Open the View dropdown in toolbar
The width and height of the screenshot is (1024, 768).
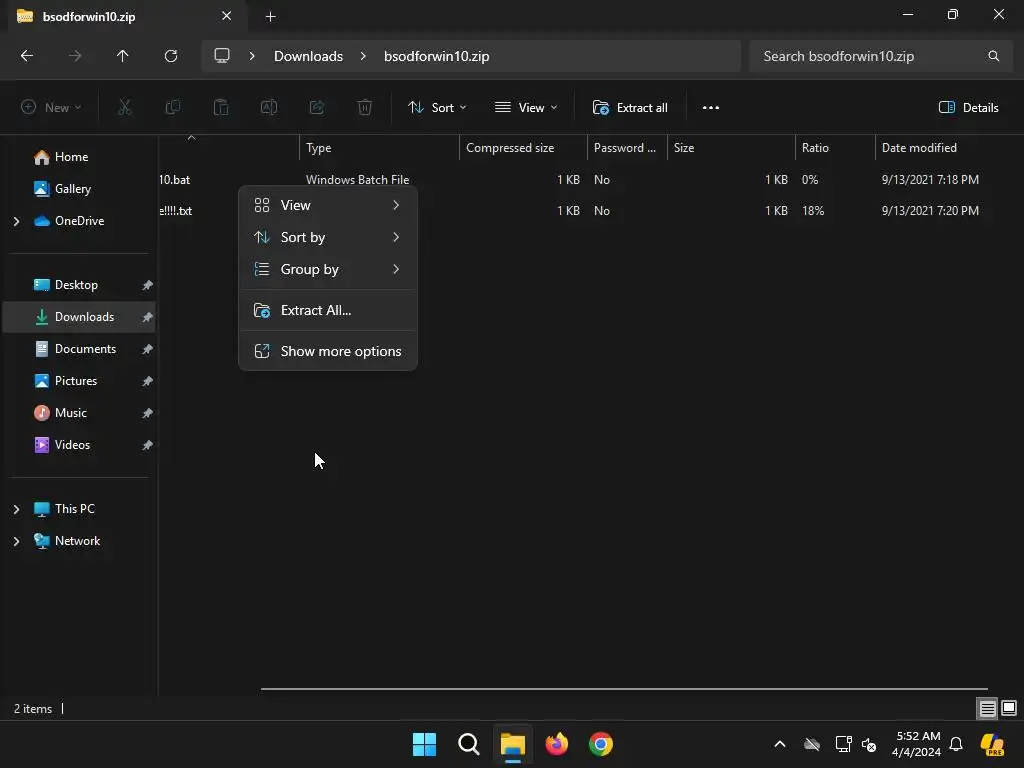[x=526, y=108]
